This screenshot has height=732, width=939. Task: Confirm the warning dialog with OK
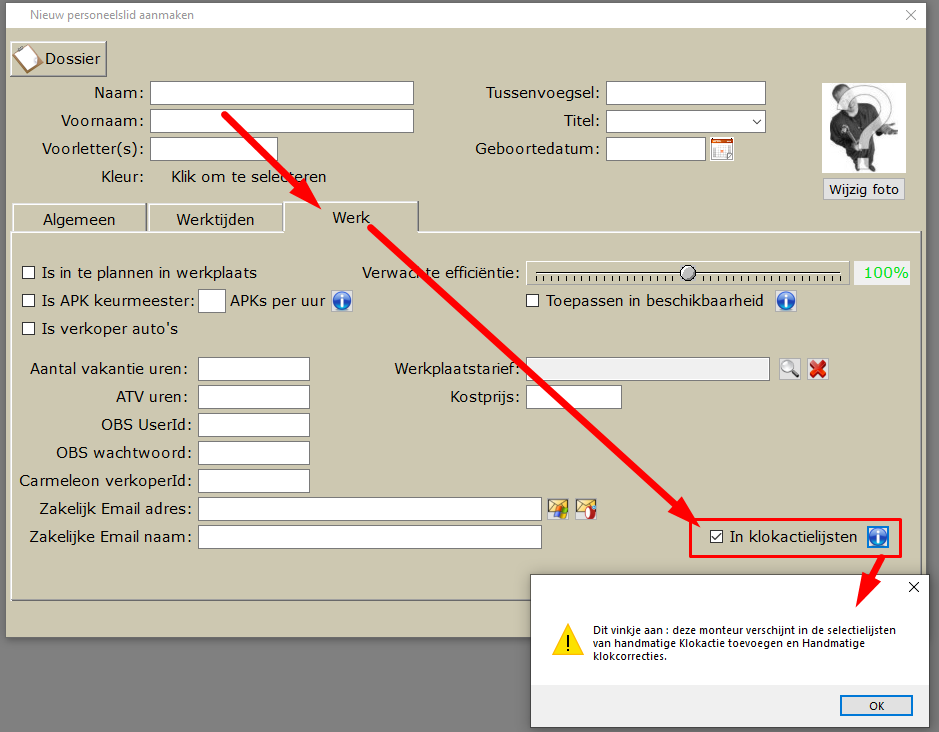click(876, 706)
